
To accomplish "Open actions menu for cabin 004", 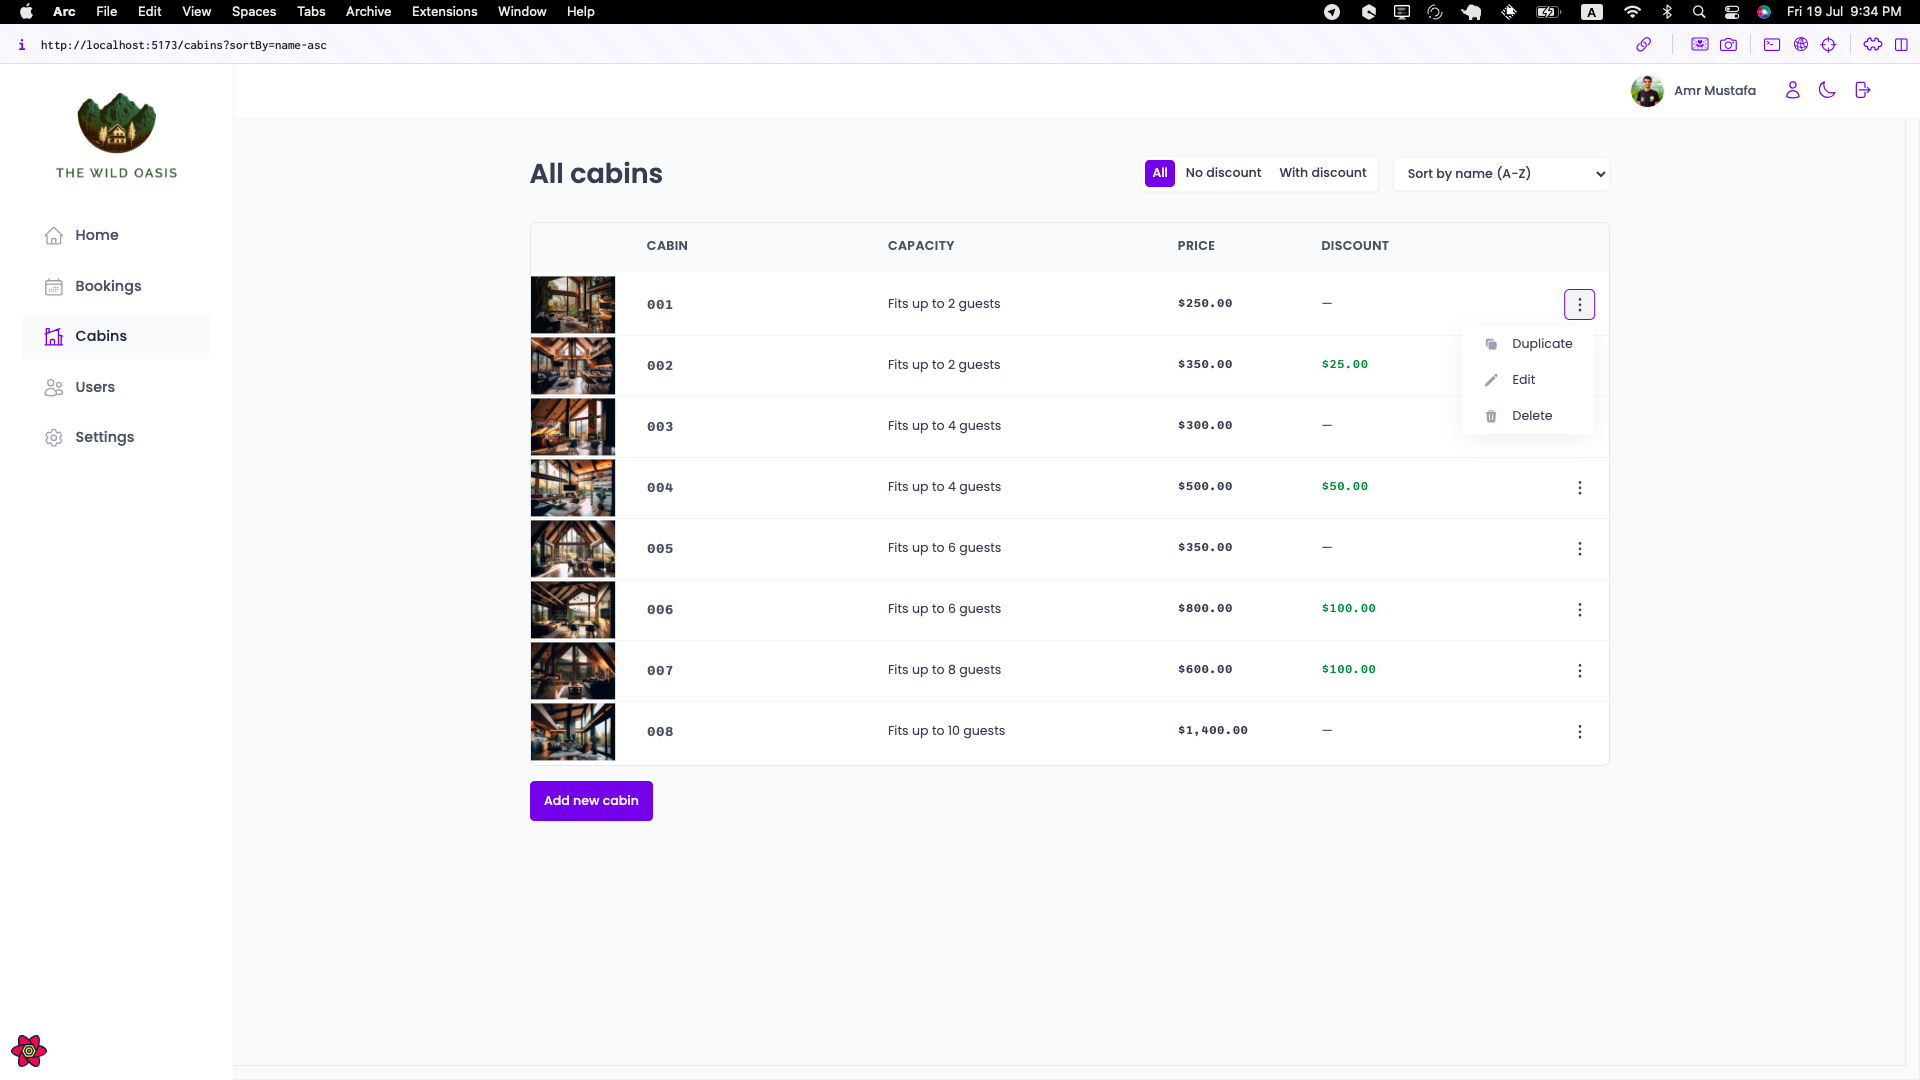I will pyautogui.click(x=1579, y=488).
